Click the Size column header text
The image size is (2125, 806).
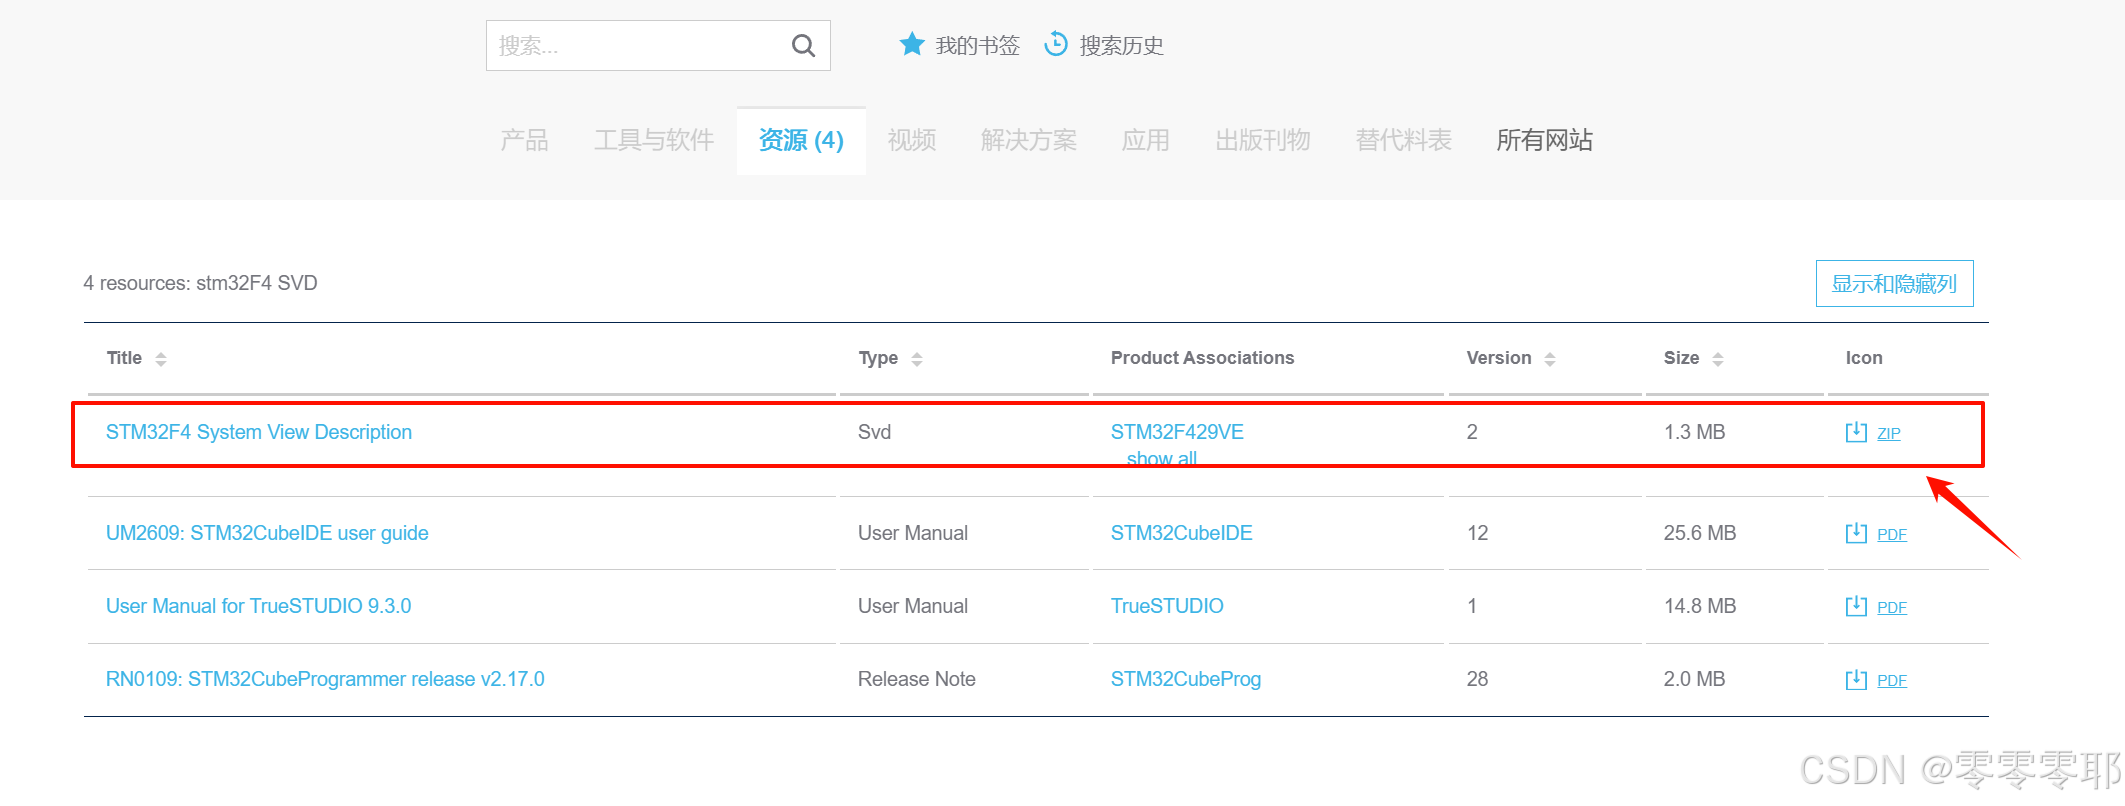pos(1681,358)
